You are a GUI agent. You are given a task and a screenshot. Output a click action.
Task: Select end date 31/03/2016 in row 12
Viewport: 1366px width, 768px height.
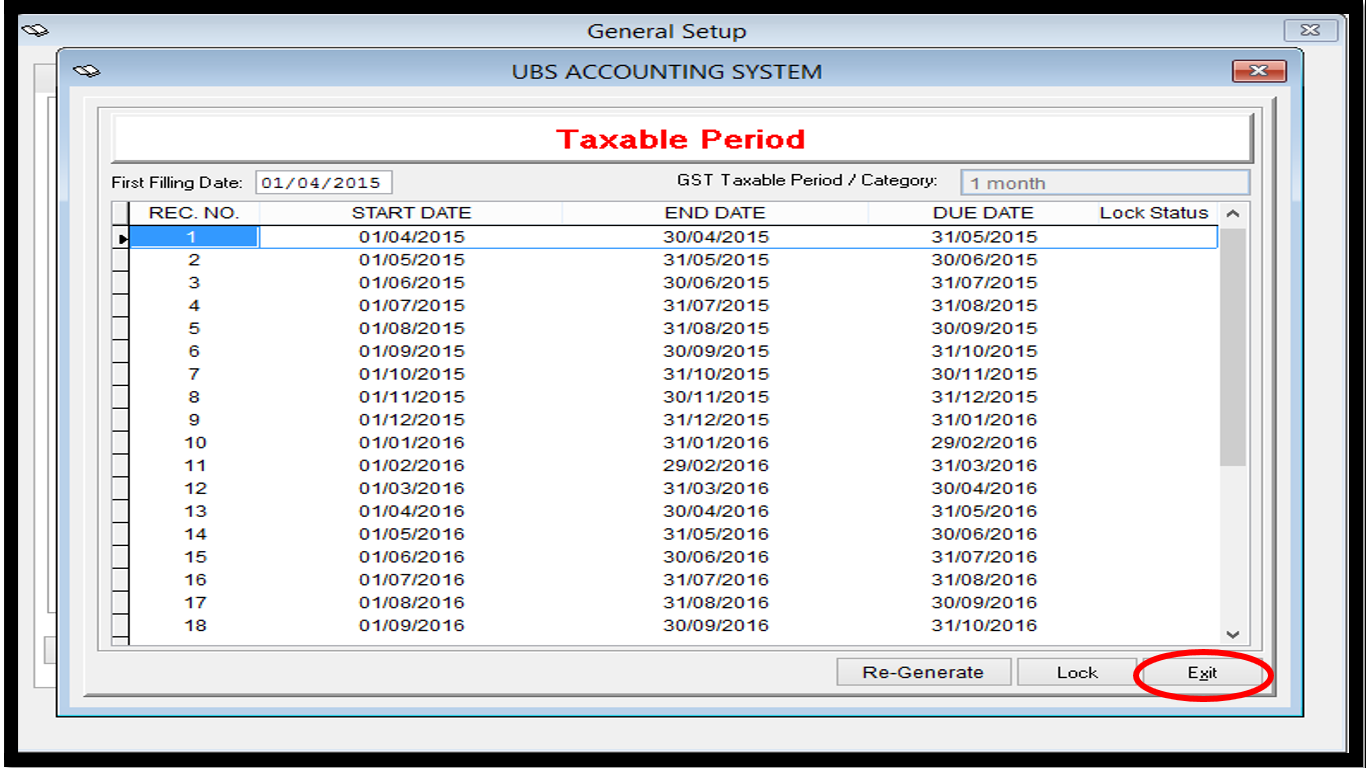coord(716,489)
